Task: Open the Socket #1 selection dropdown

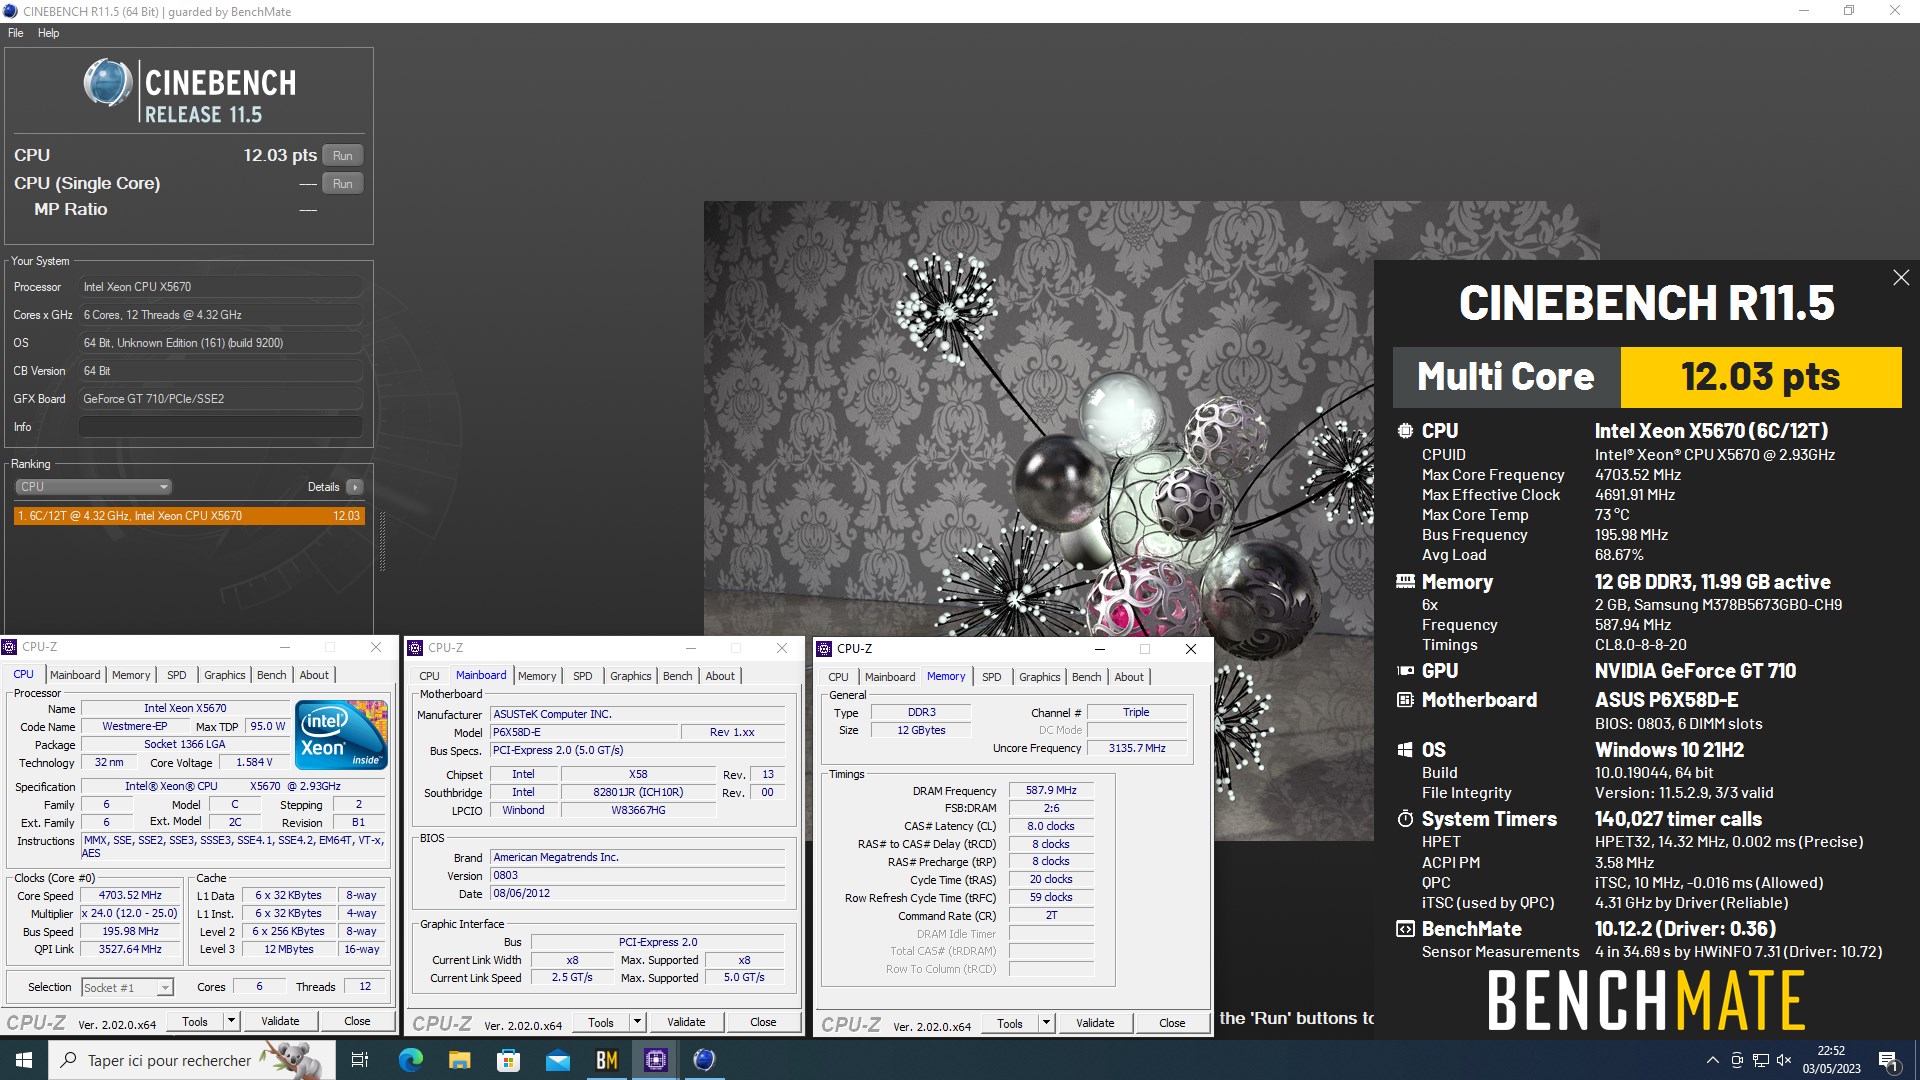Action: click(x=127, y=988)
